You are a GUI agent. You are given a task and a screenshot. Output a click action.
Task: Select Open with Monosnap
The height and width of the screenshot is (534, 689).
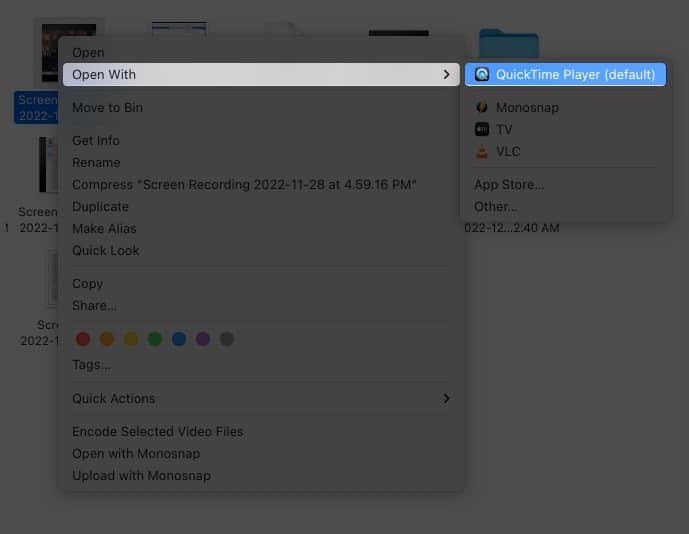click(261, 454)
